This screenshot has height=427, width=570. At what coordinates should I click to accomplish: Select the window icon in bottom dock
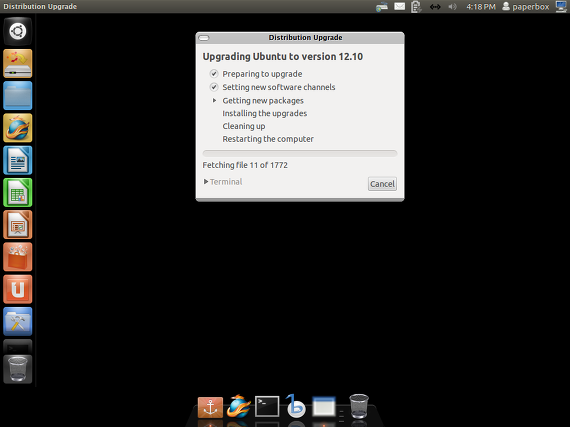click(324, 406)
